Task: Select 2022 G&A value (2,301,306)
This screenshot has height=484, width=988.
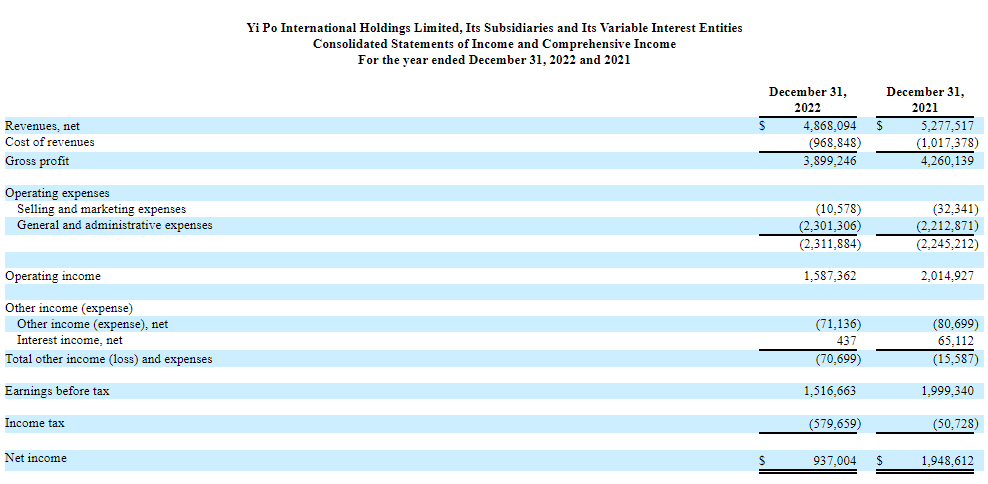Action: coord(830,226)
